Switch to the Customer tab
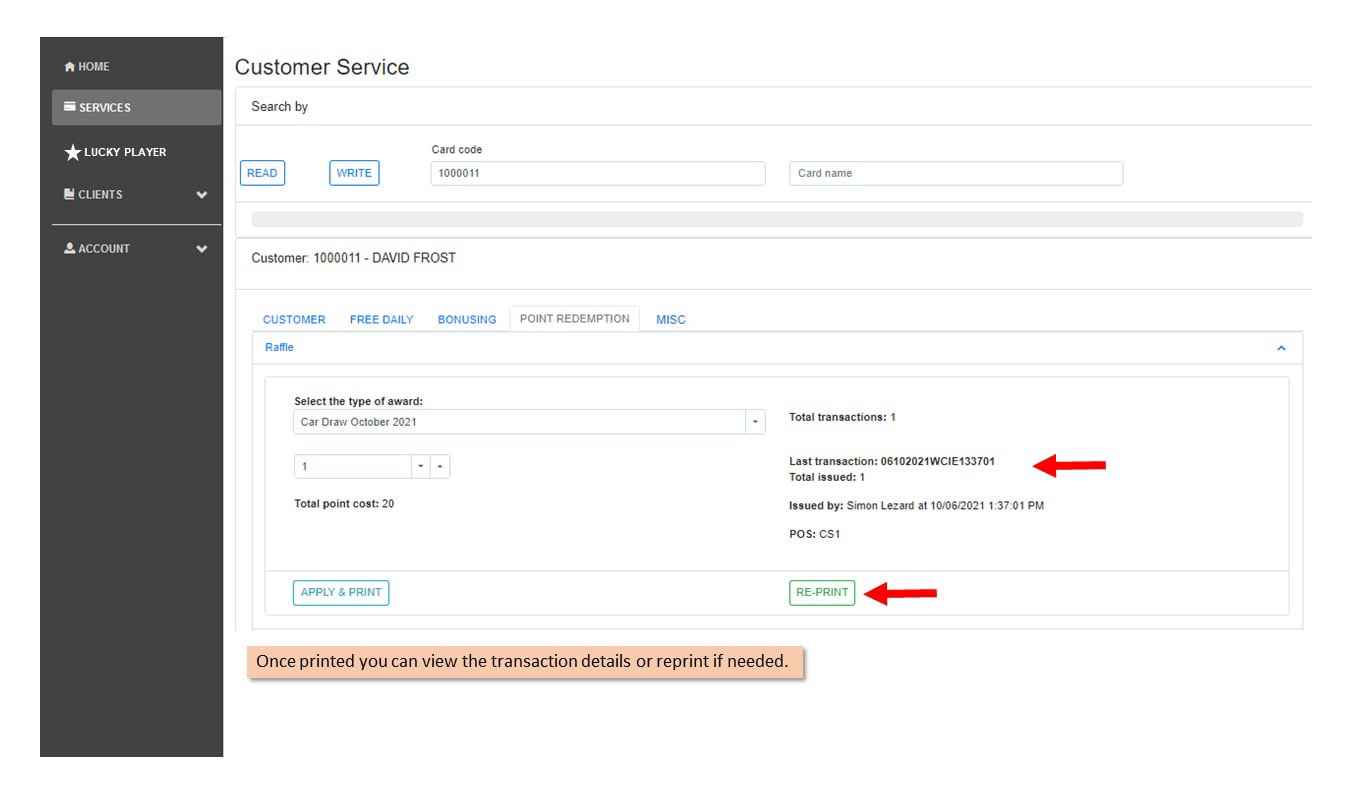The height and width of the screenshot is (794, 1361). click(294, 320)
